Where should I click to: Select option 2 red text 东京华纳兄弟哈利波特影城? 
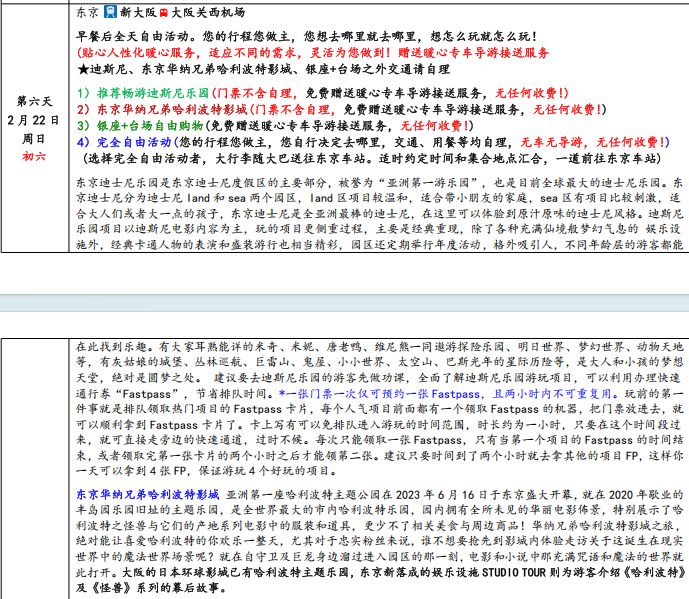click(170, 108)
